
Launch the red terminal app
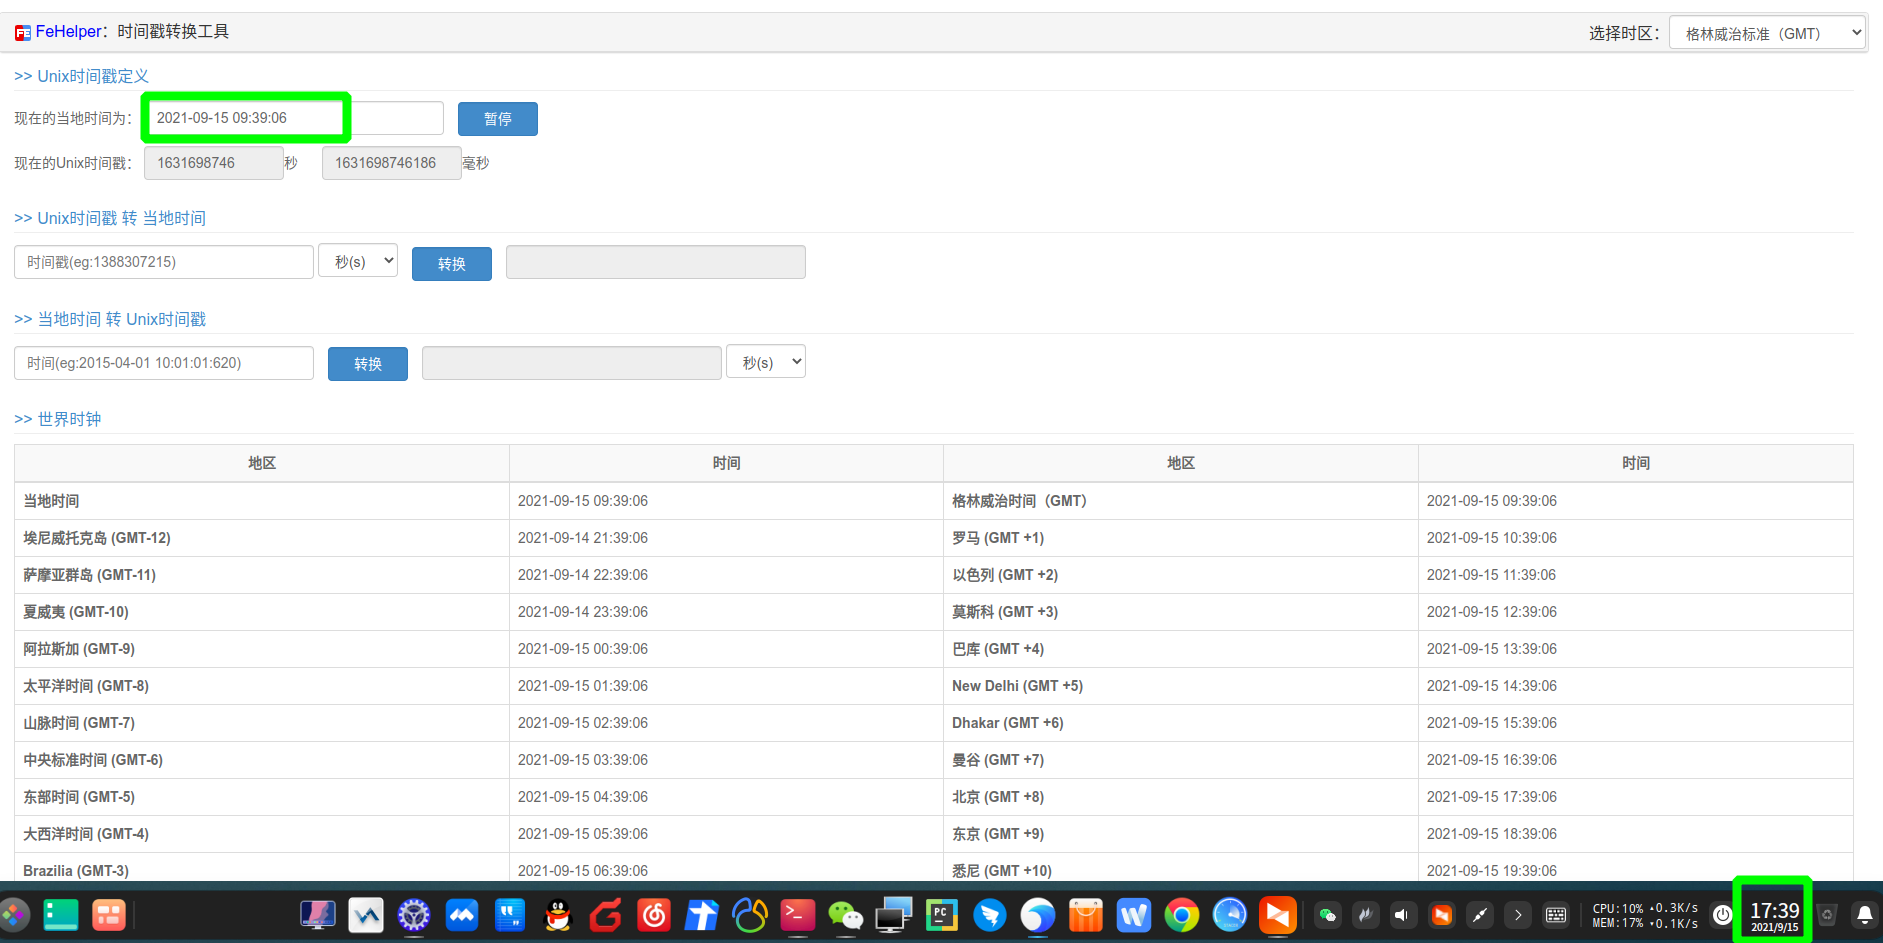coord(798,914)
